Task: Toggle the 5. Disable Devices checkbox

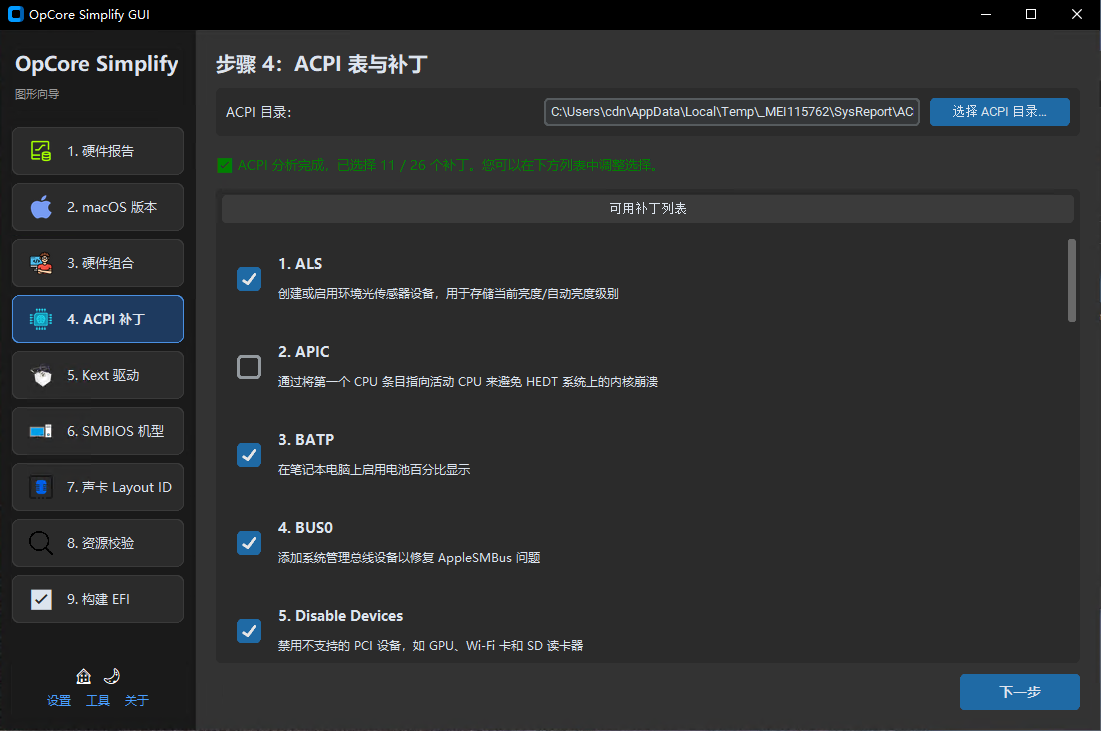Action: [249, 631]
